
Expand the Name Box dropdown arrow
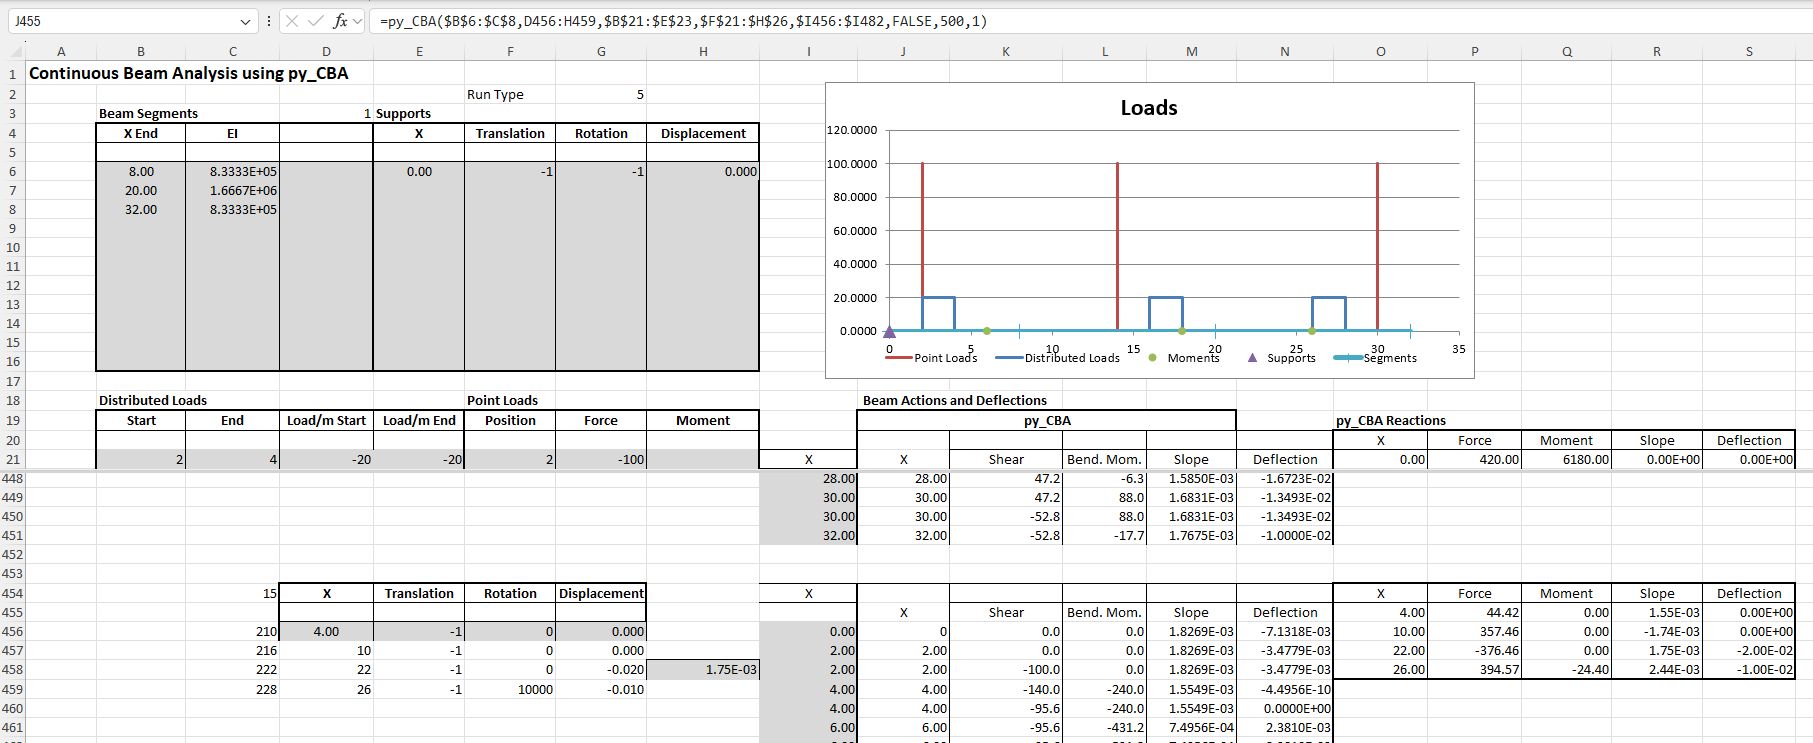(x=246, y=21)
